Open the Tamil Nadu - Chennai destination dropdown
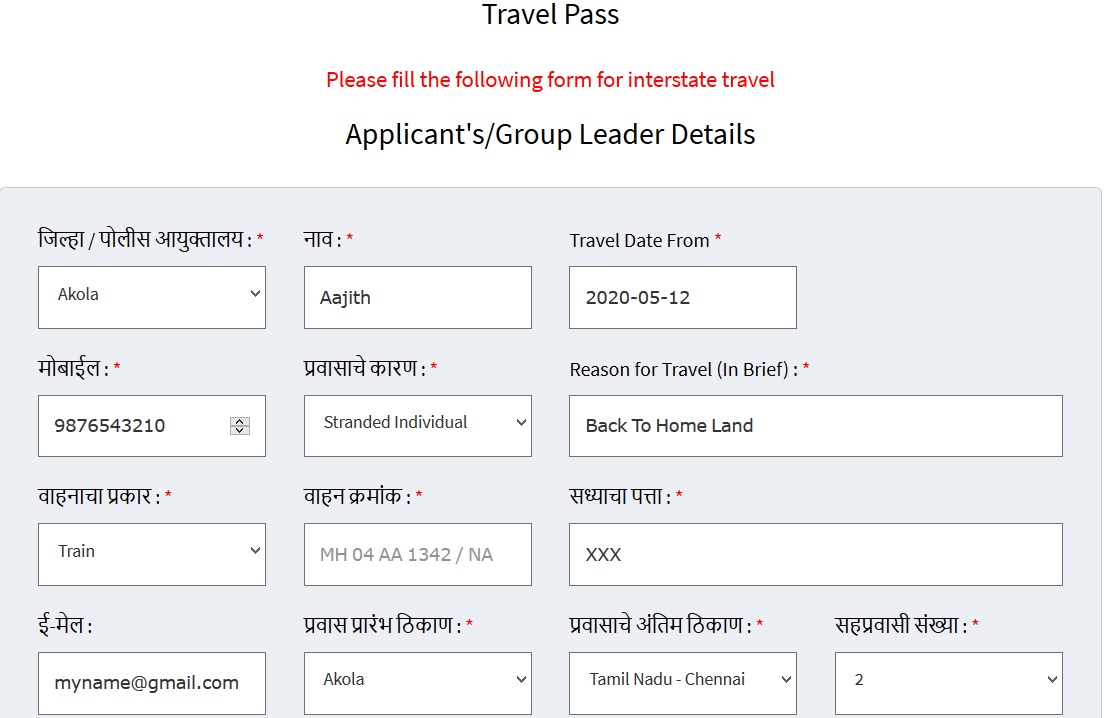Image resolution: width=1104 pixels, height=718 pixels. point(682,681)
